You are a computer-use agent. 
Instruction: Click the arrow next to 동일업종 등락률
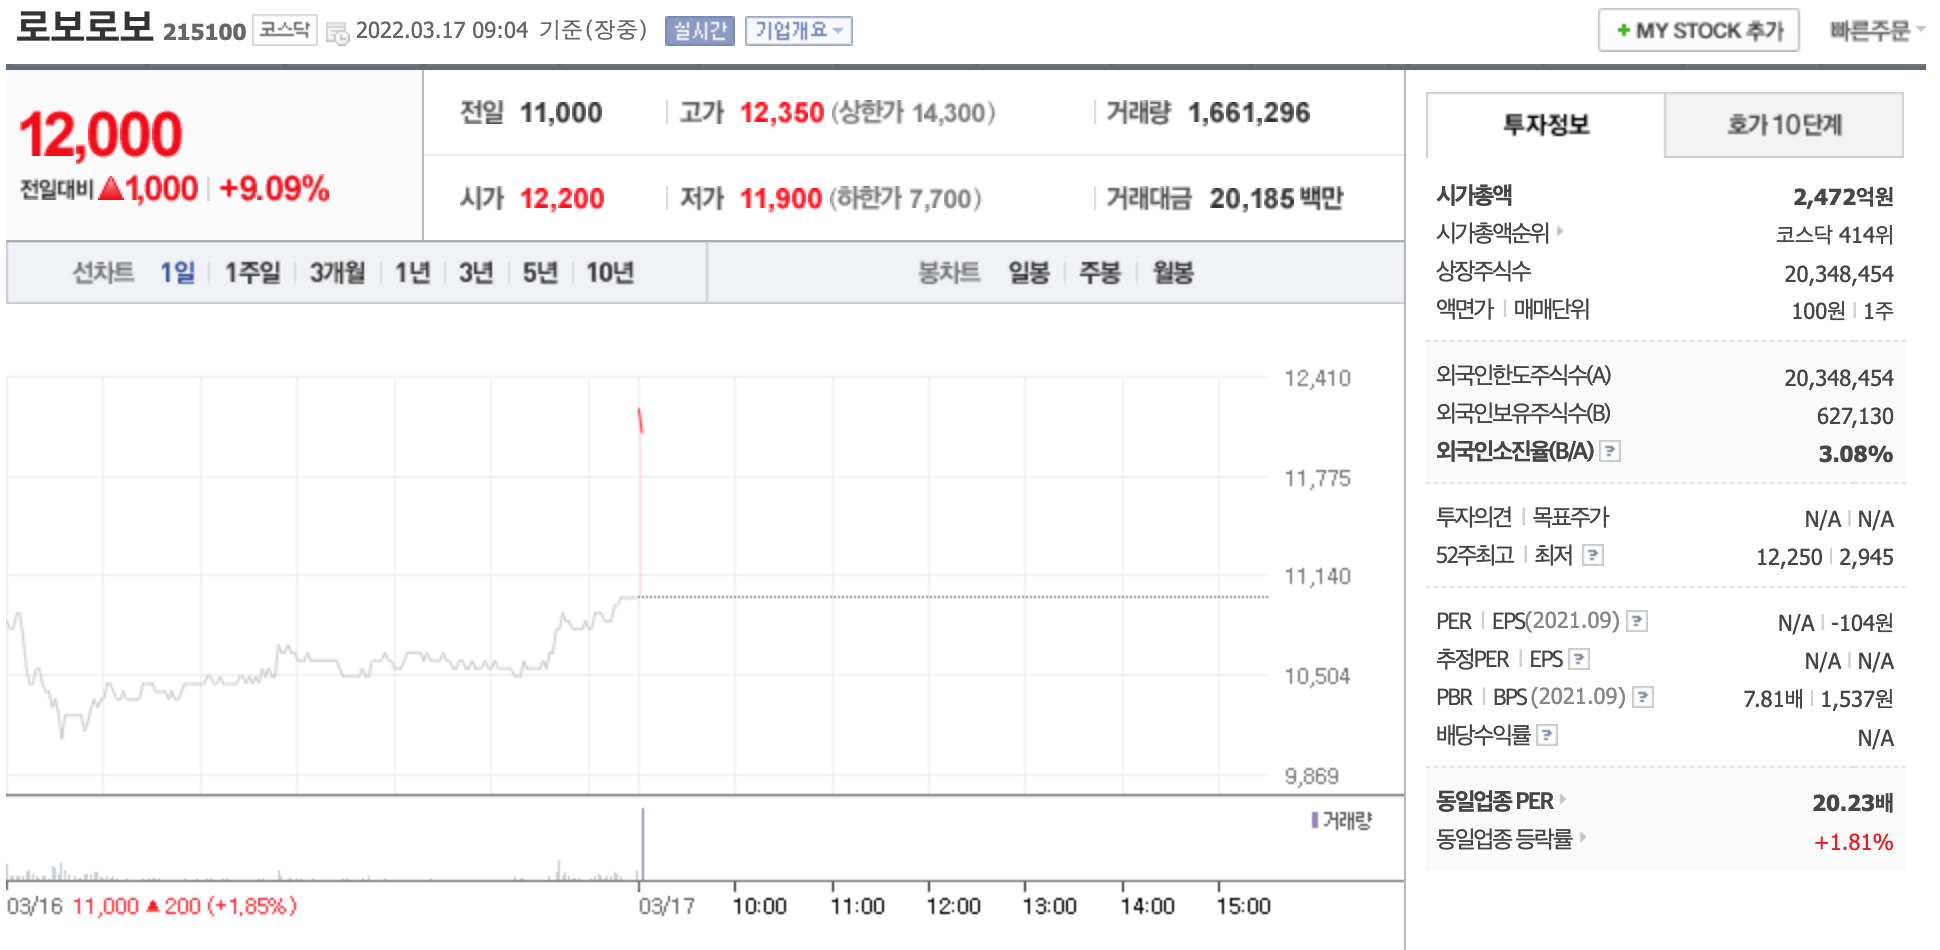(x=1583, y=837)
